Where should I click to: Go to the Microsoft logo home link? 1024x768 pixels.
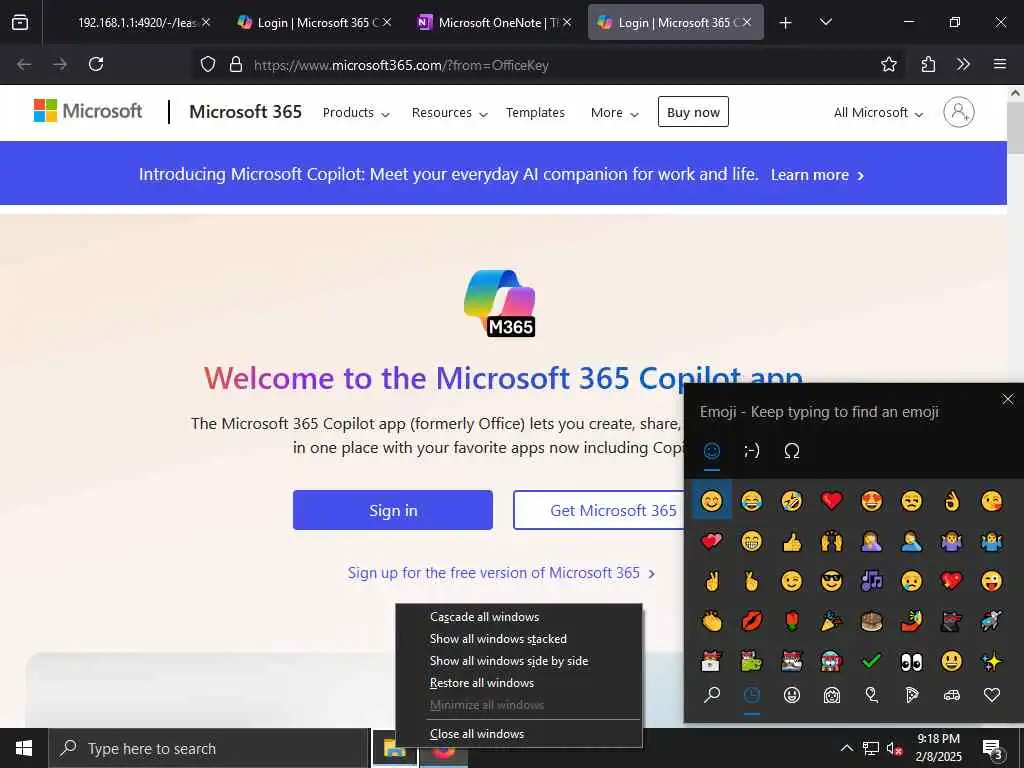(x=88, y=111)
